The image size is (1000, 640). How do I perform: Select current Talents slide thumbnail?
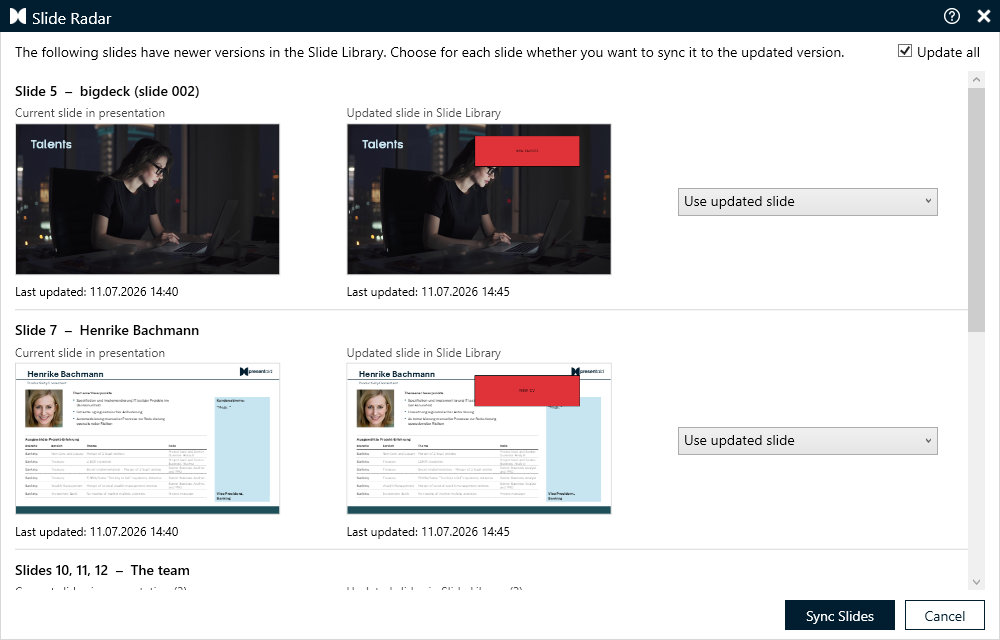147,199
